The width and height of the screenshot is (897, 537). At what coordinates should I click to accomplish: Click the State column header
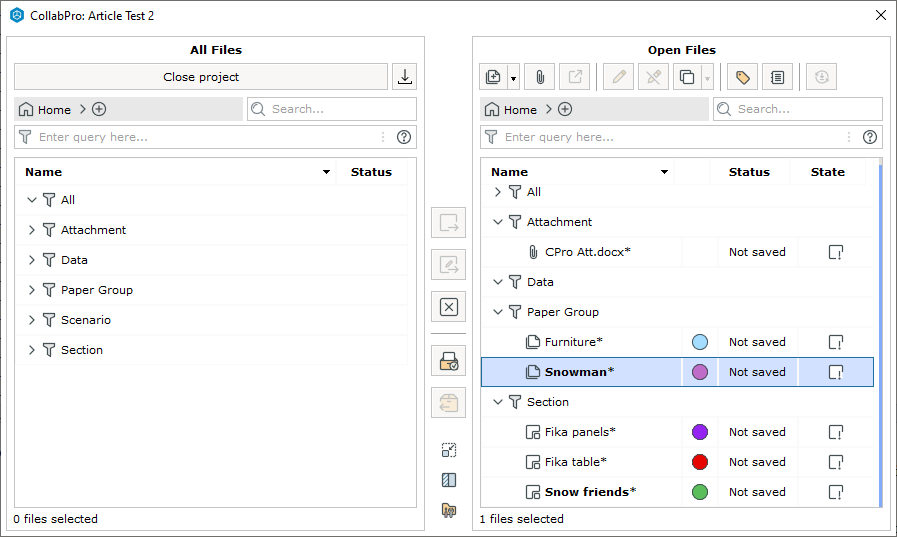pos(827,172)
